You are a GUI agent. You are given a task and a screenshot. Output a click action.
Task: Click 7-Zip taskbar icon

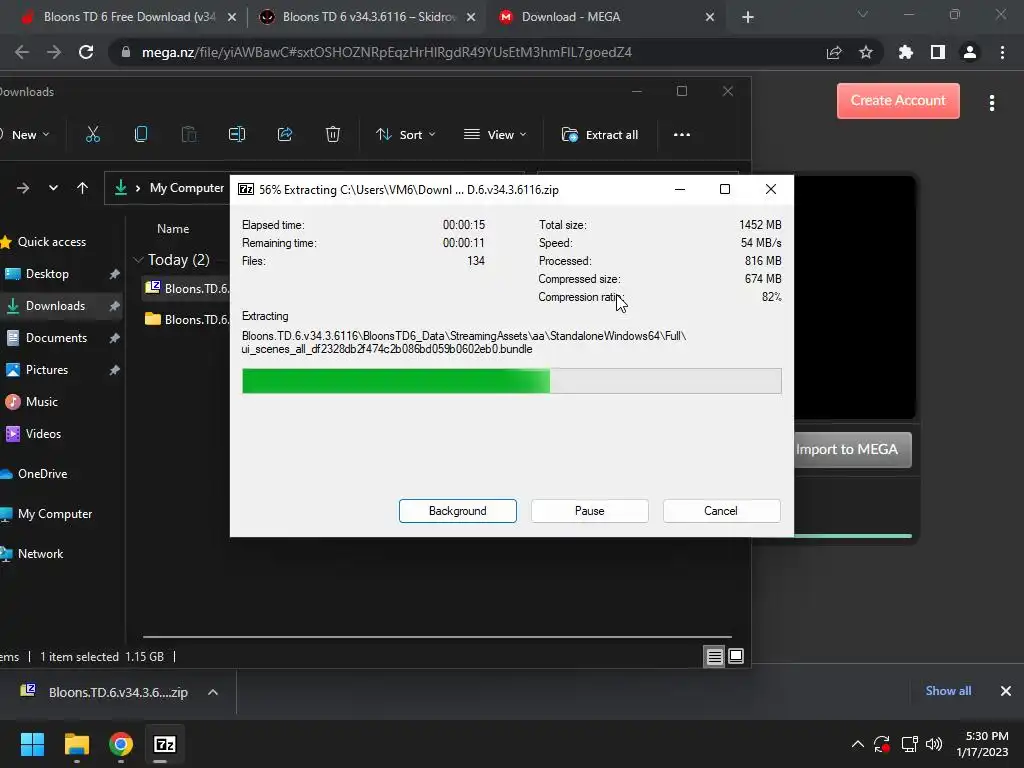click(x=165, y=744)
